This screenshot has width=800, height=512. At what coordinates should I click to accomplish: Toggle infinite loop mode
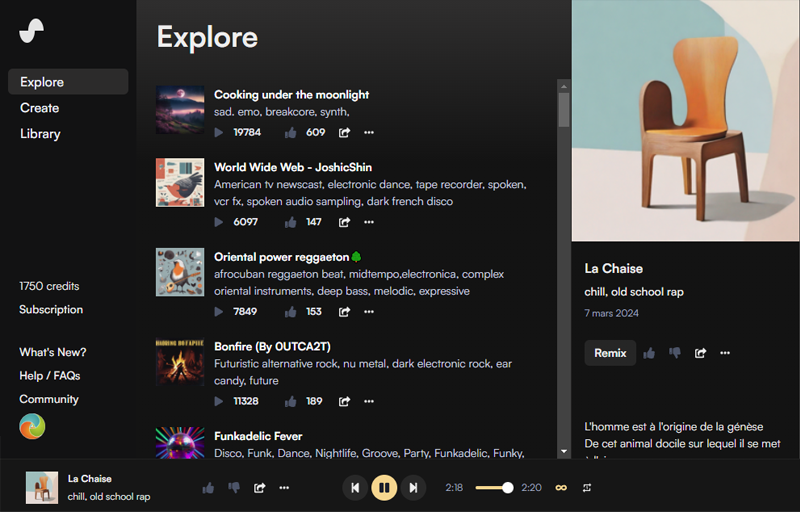click(x=561, y=488)
